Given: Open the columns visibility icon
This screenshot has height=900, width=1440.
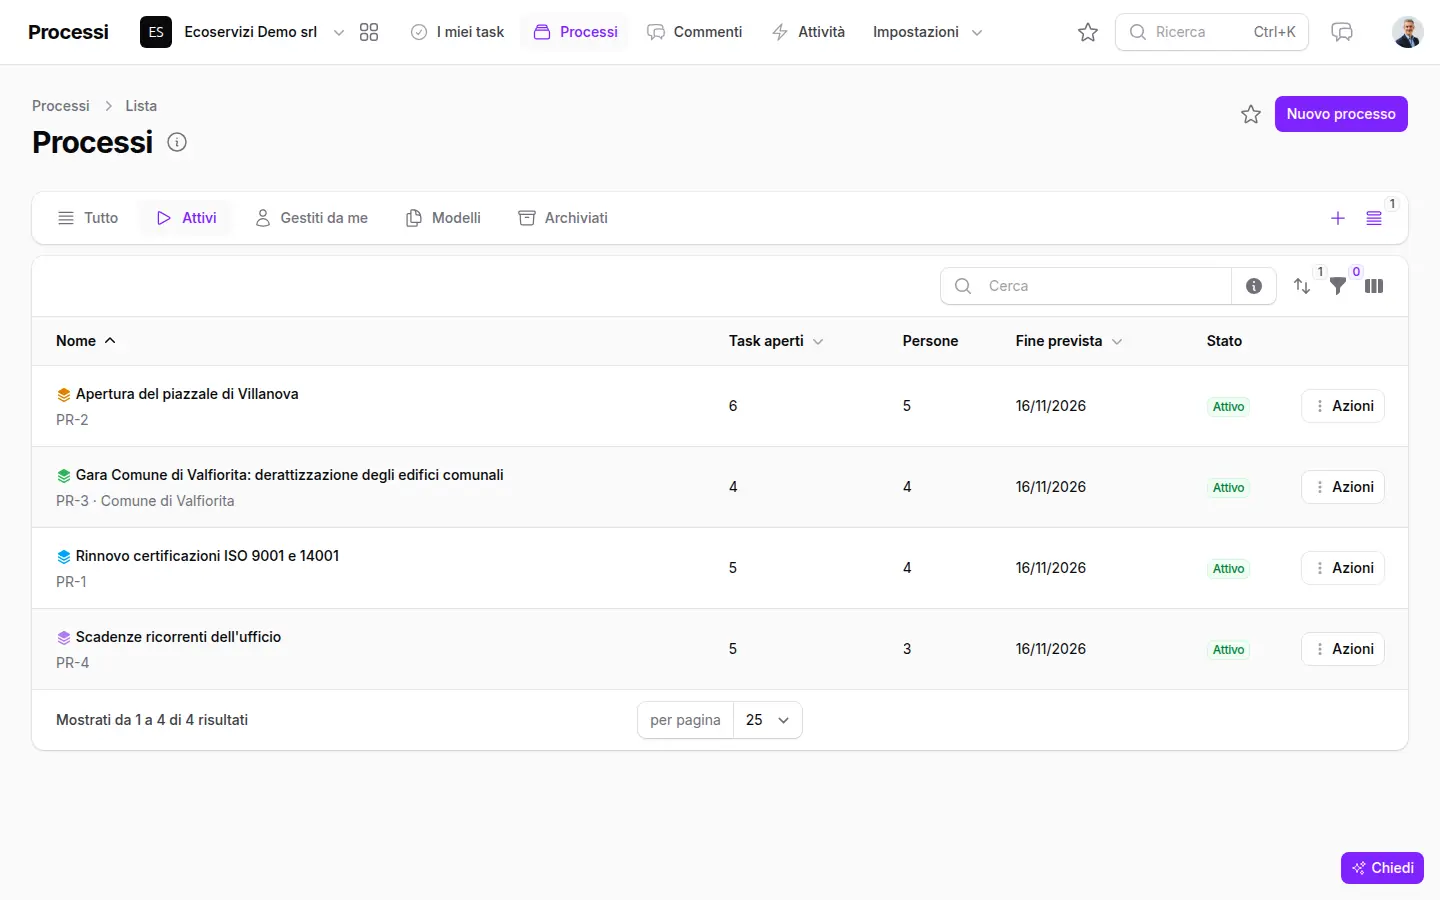Looking at the screenshot, I should [x=1374, y=286].
